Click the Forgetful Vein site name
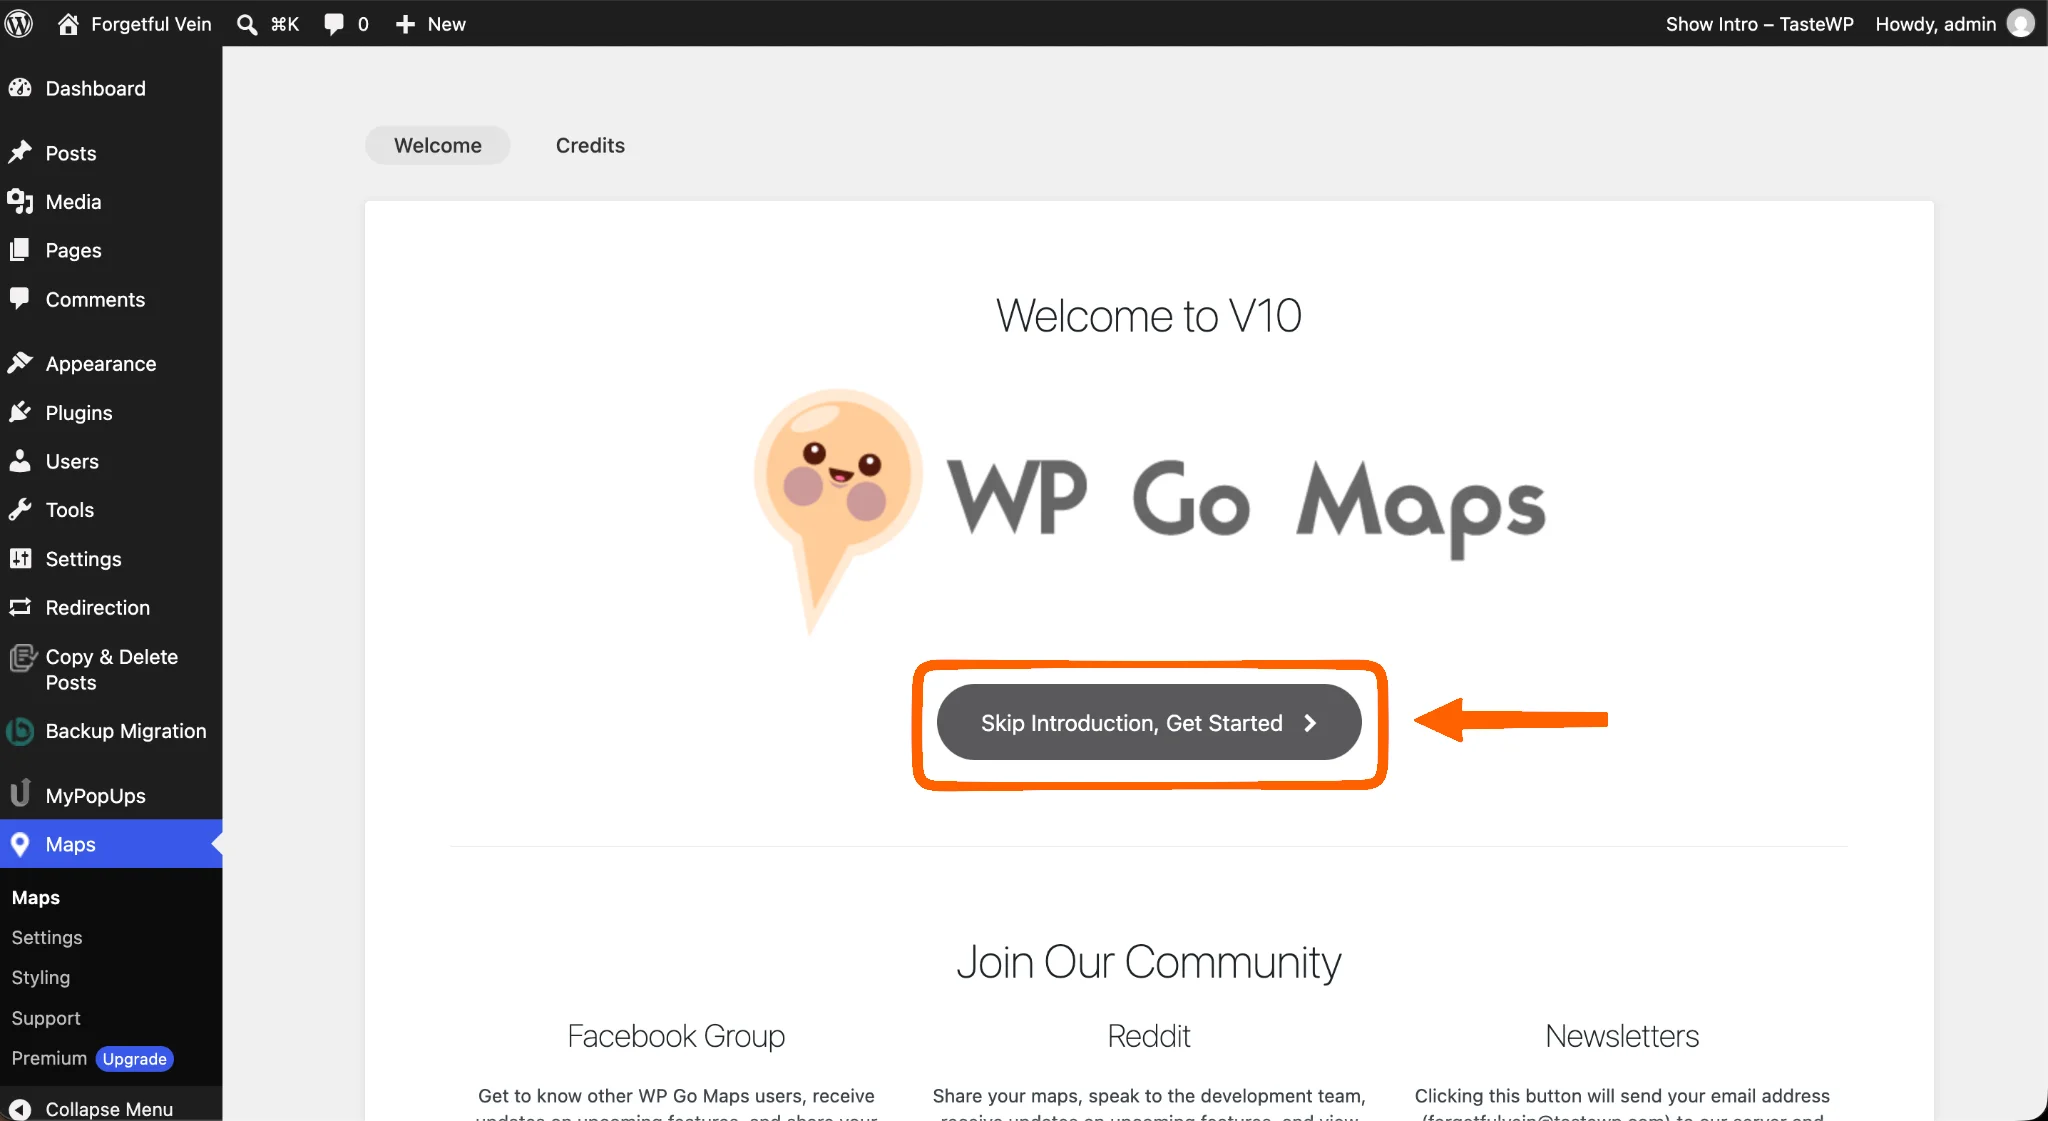Image resolution: width=2048 pixels, height=1121 pixels. pyautogui.click(x=151, y=24)
